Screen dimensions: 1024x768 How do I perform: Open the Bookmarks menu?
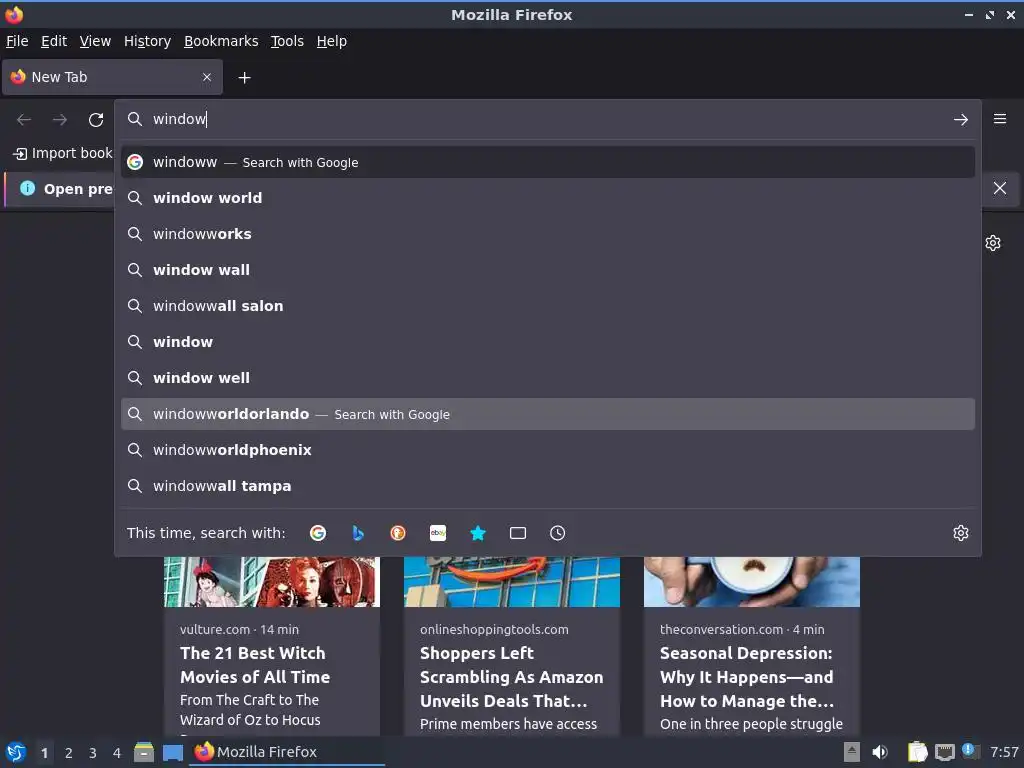pyautogui.click(x=221, y=41)
